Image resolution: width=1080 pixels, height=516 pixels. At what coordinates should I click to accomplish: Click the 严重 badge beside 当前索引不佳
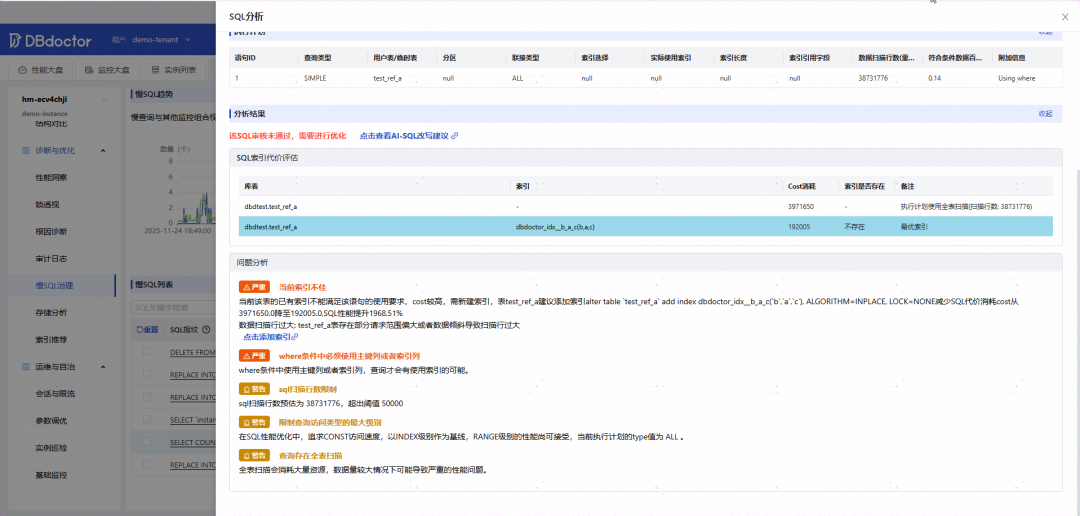click(x=254, y=287)
